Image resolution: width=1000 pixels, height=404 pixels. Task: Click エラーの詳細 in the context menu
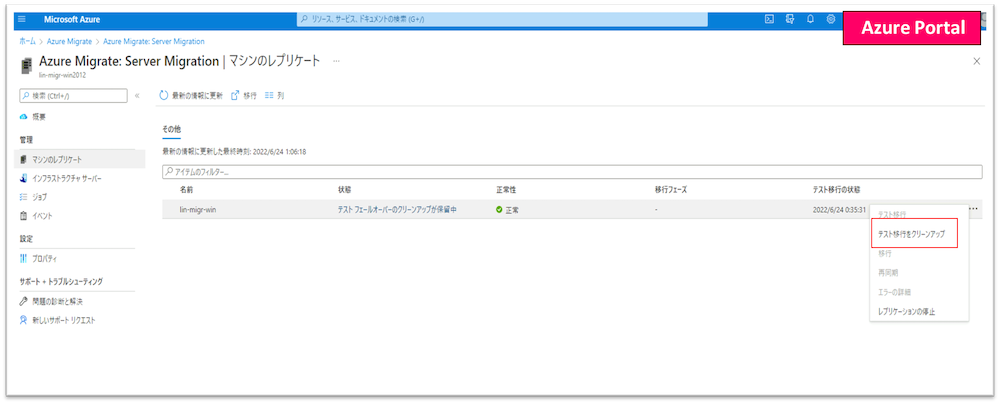(x=894, y=292)
